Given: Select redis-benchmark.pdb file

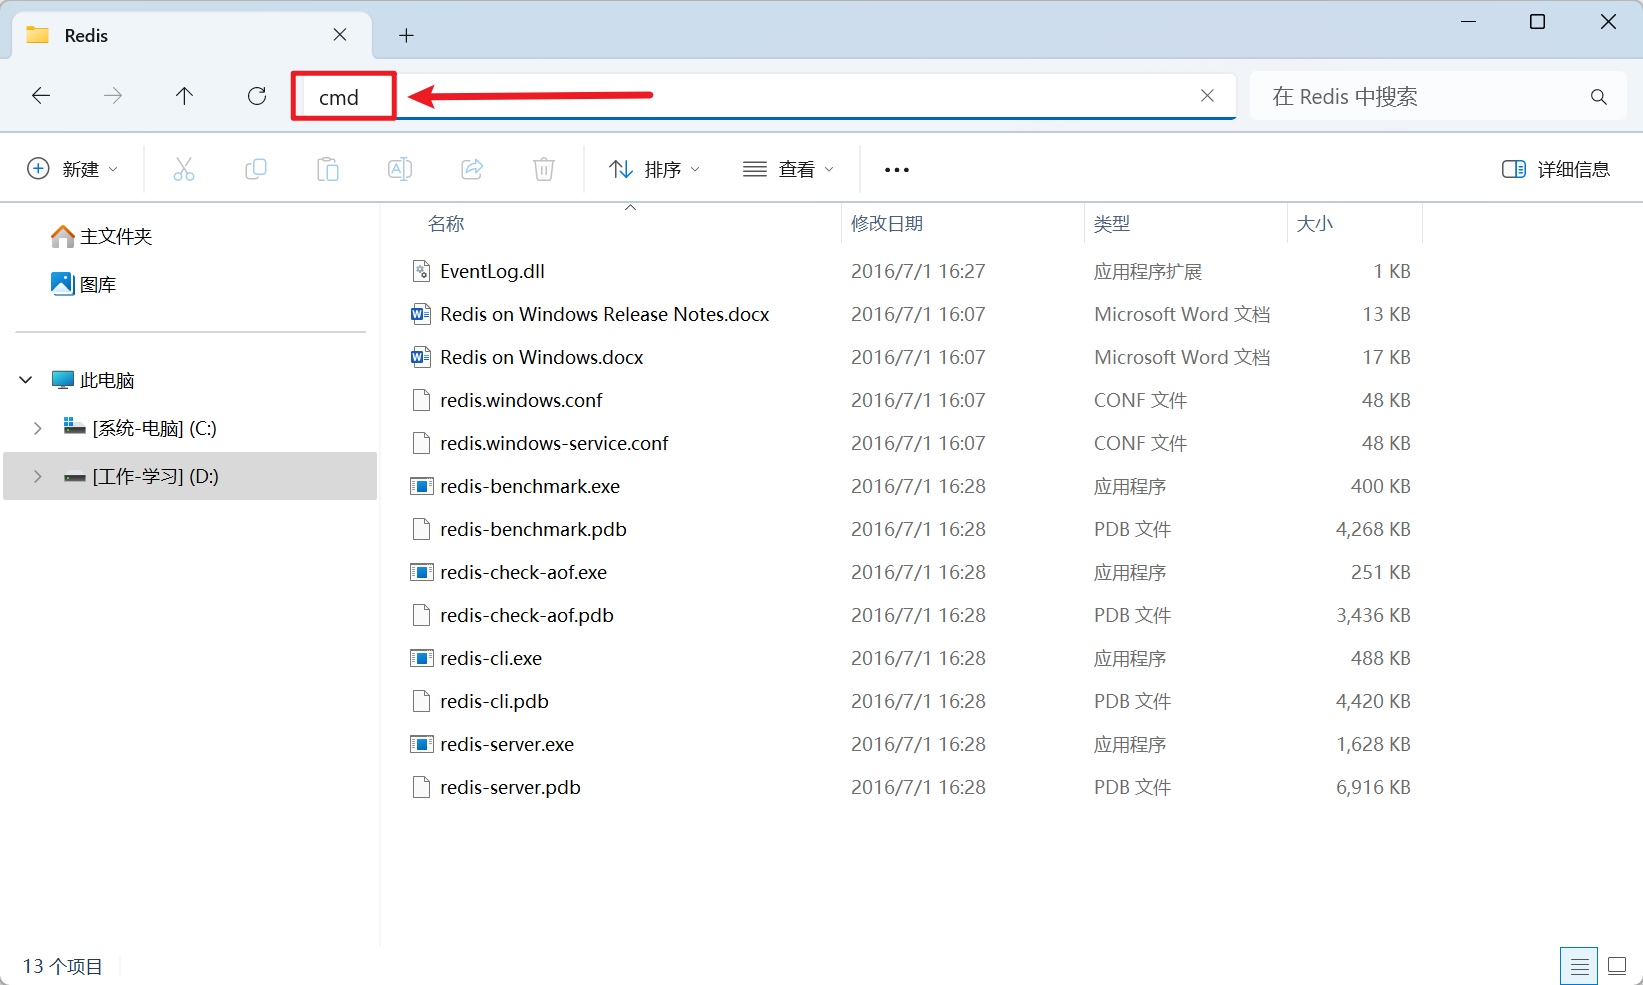Looking at the screenshot, I should pyautogui.click(x=533, y=529).
